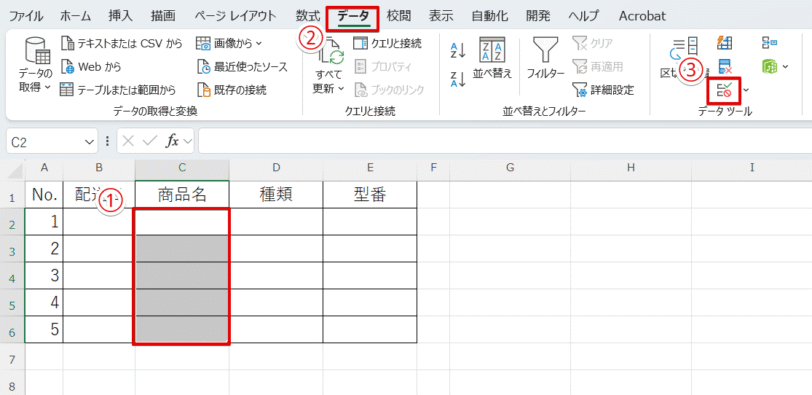
Task: Click すべて更新 refresh button
Action: click(329, 66)
